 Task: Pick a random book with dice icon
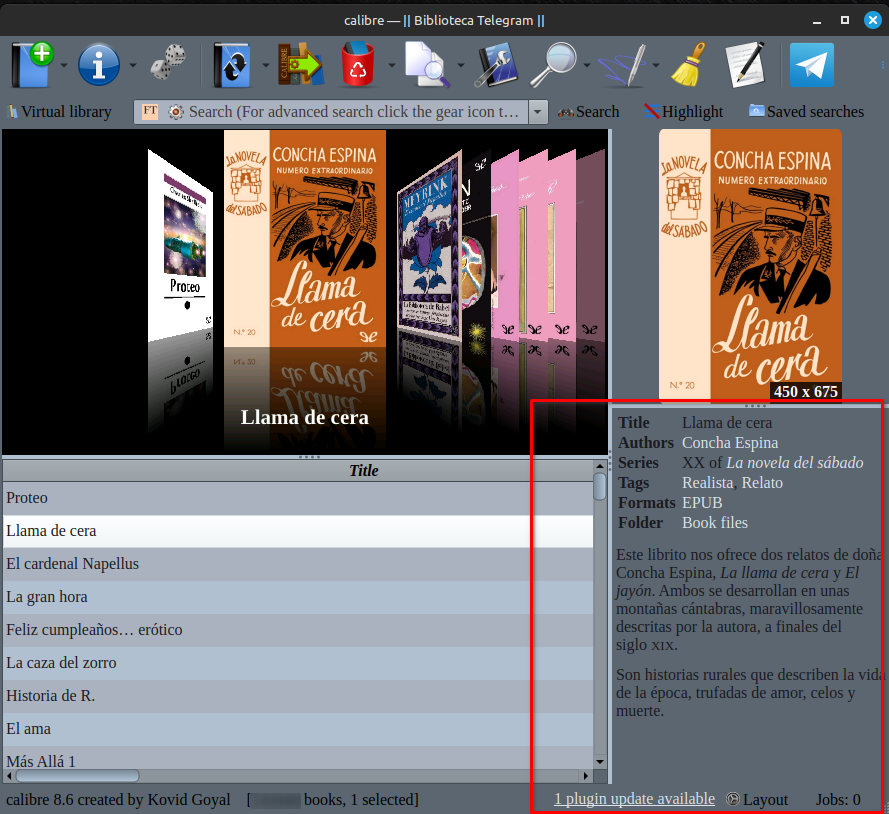tap(168, 62)
